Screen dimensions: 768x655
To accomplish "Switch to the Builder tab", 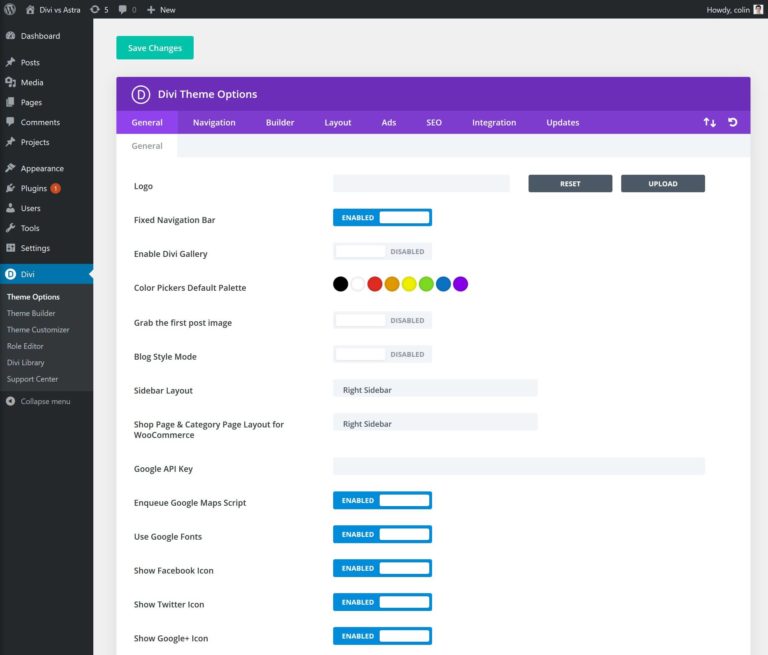I will coord(280,122).
